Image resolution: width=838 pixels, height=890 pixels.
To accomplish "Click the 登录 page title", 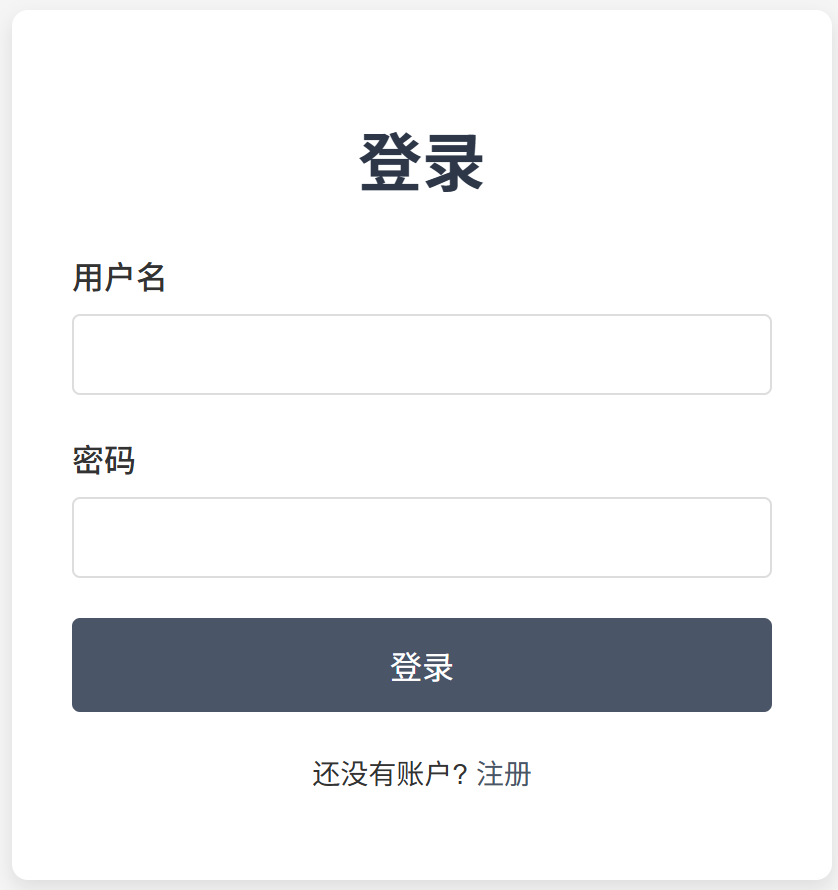I will pos(419,158).
